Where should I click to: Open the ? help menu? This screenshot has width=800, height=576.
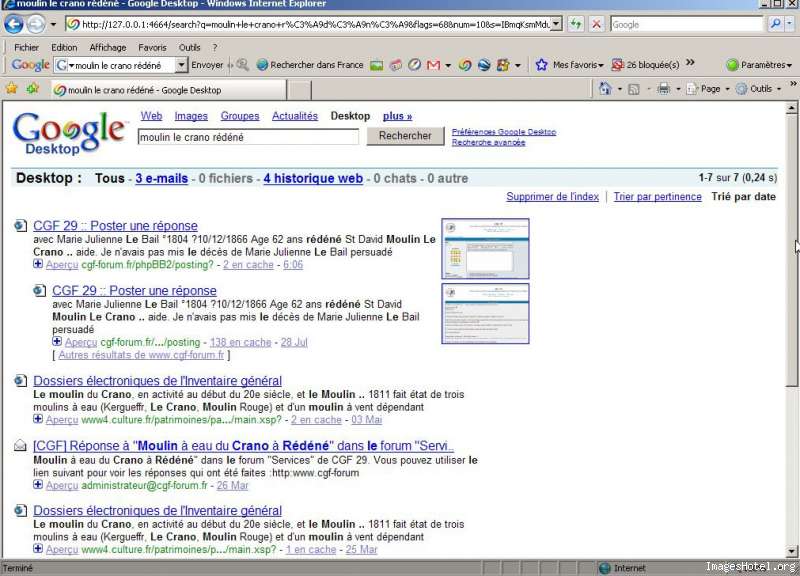click(x=215, y=47)
